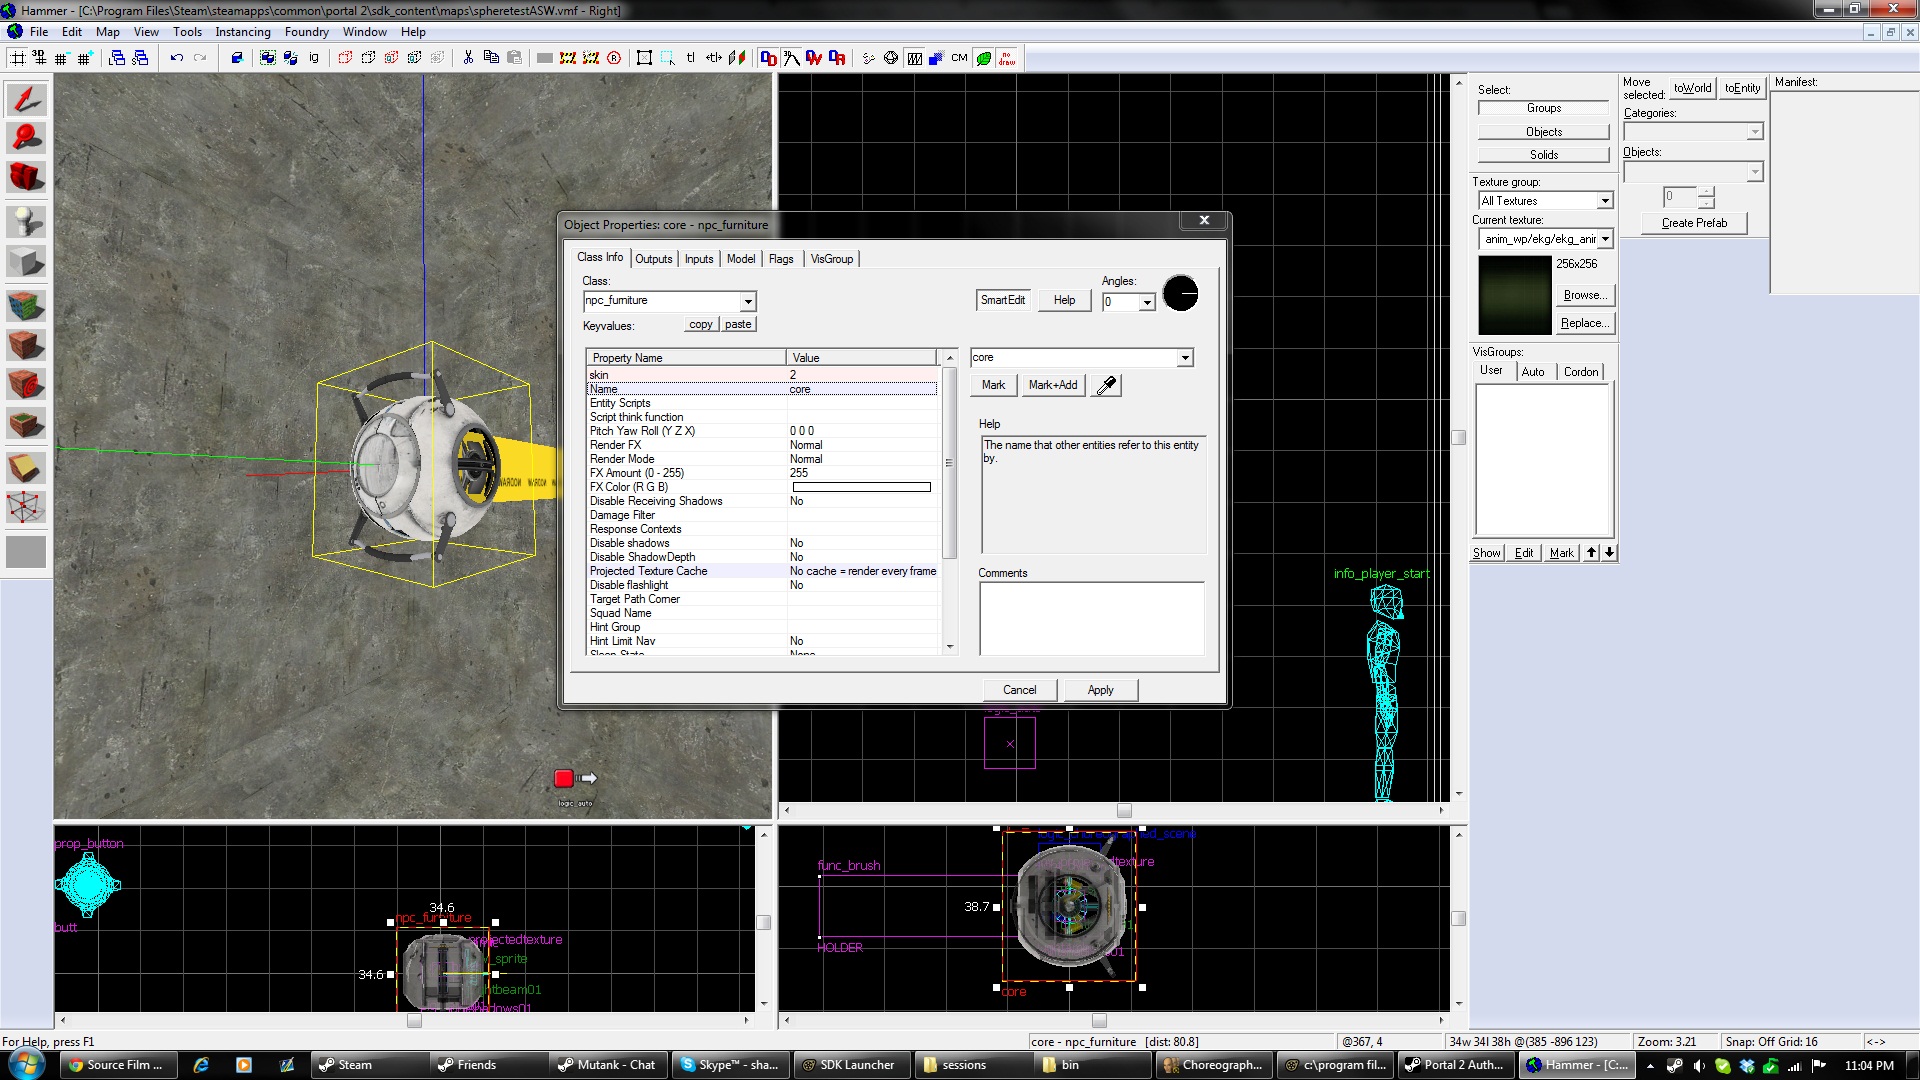The image size is (1920, 1080).
Task: Toggle the no draw button
Action: 1006,58
